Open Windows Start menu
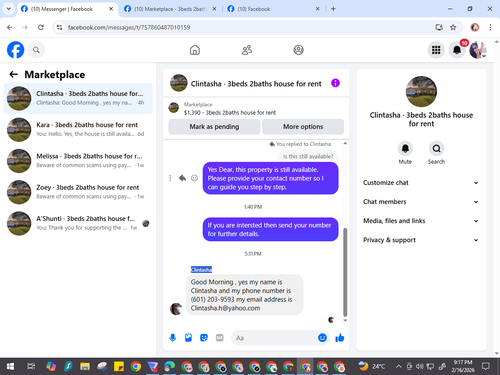The height and width of the screenshot is (375, 500). point(10,367)
